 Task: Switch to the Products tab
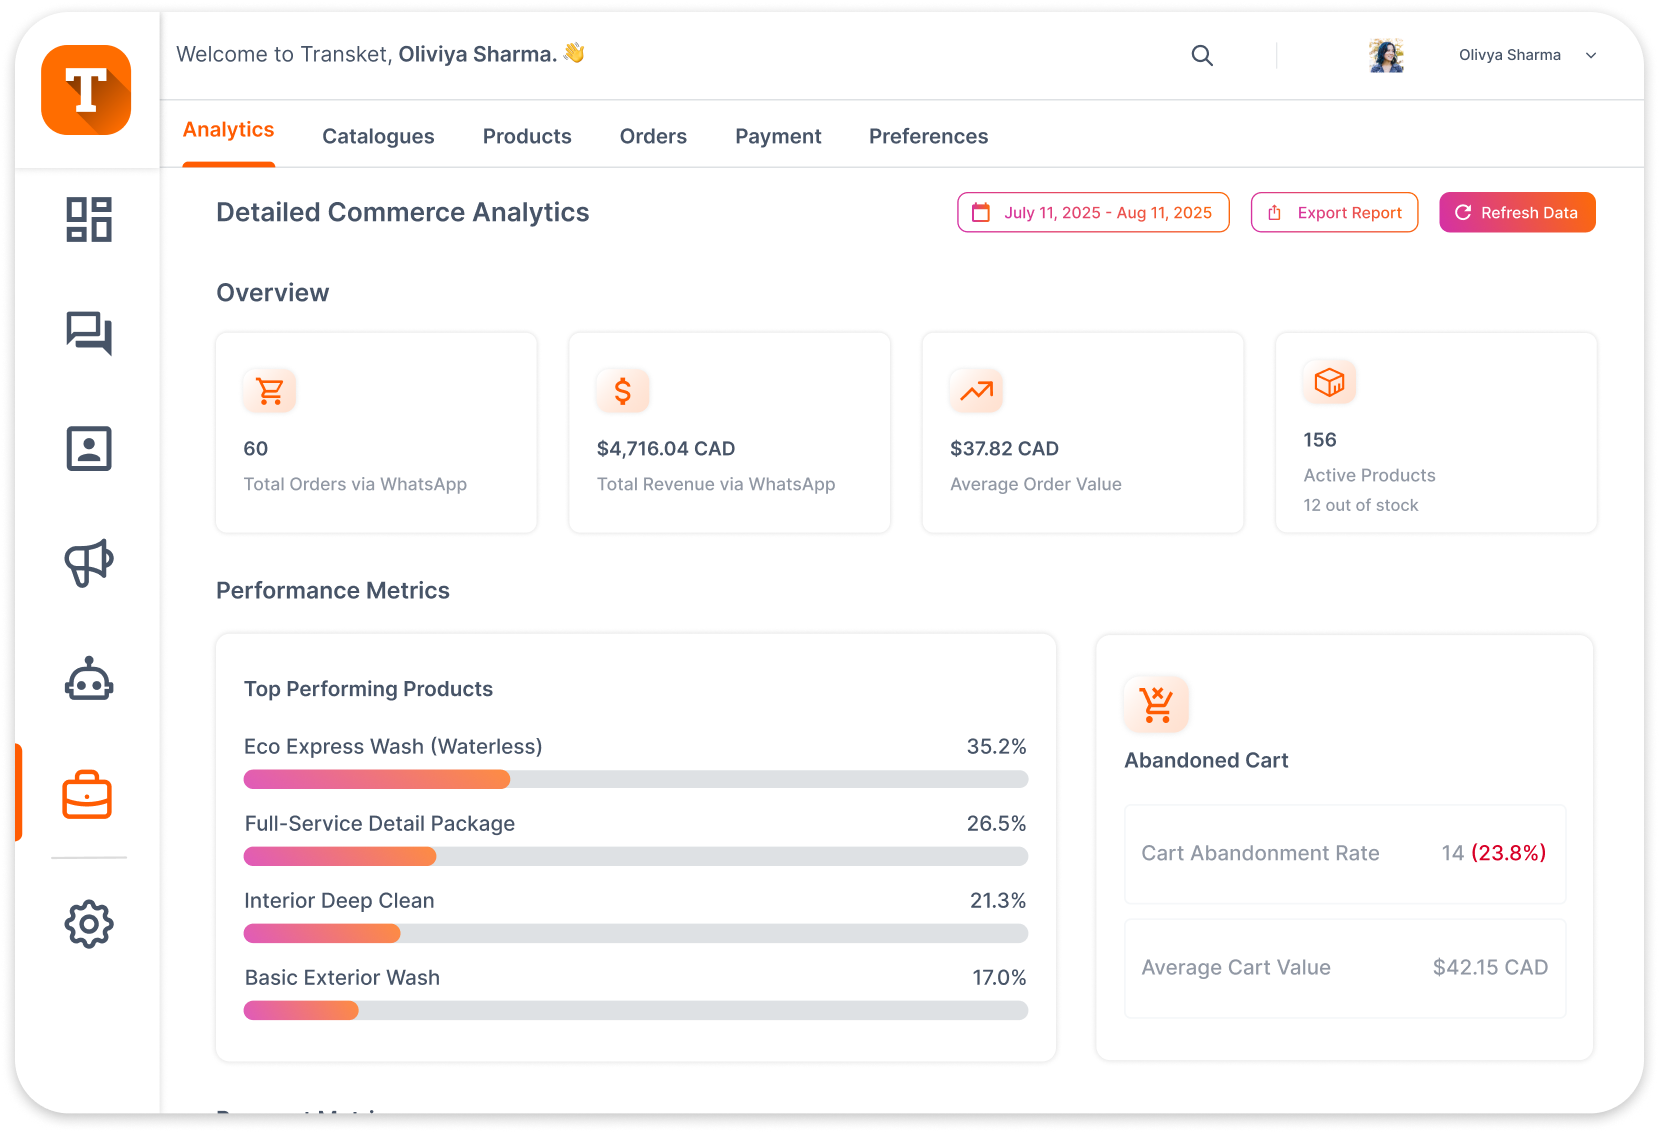click(x=527, y=137)
